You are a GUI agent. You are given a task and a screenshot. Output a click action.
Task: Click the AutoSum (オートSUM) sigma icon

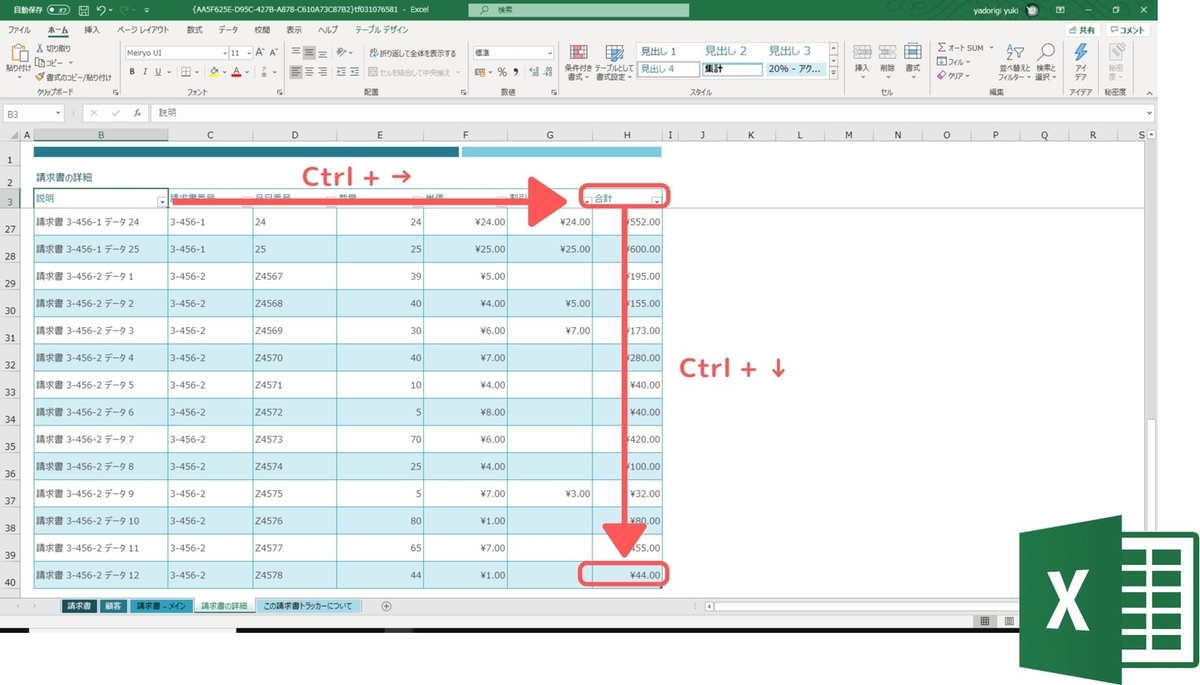click(x=942, y=48)
